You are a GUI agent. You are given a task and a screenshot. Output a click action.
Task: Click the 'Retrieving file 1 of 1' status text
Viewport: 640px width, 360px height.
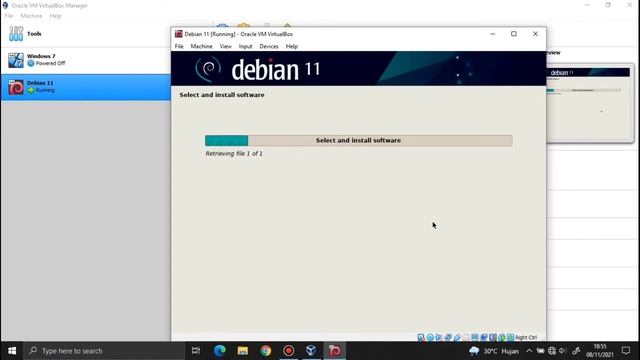tap(234, 153)
